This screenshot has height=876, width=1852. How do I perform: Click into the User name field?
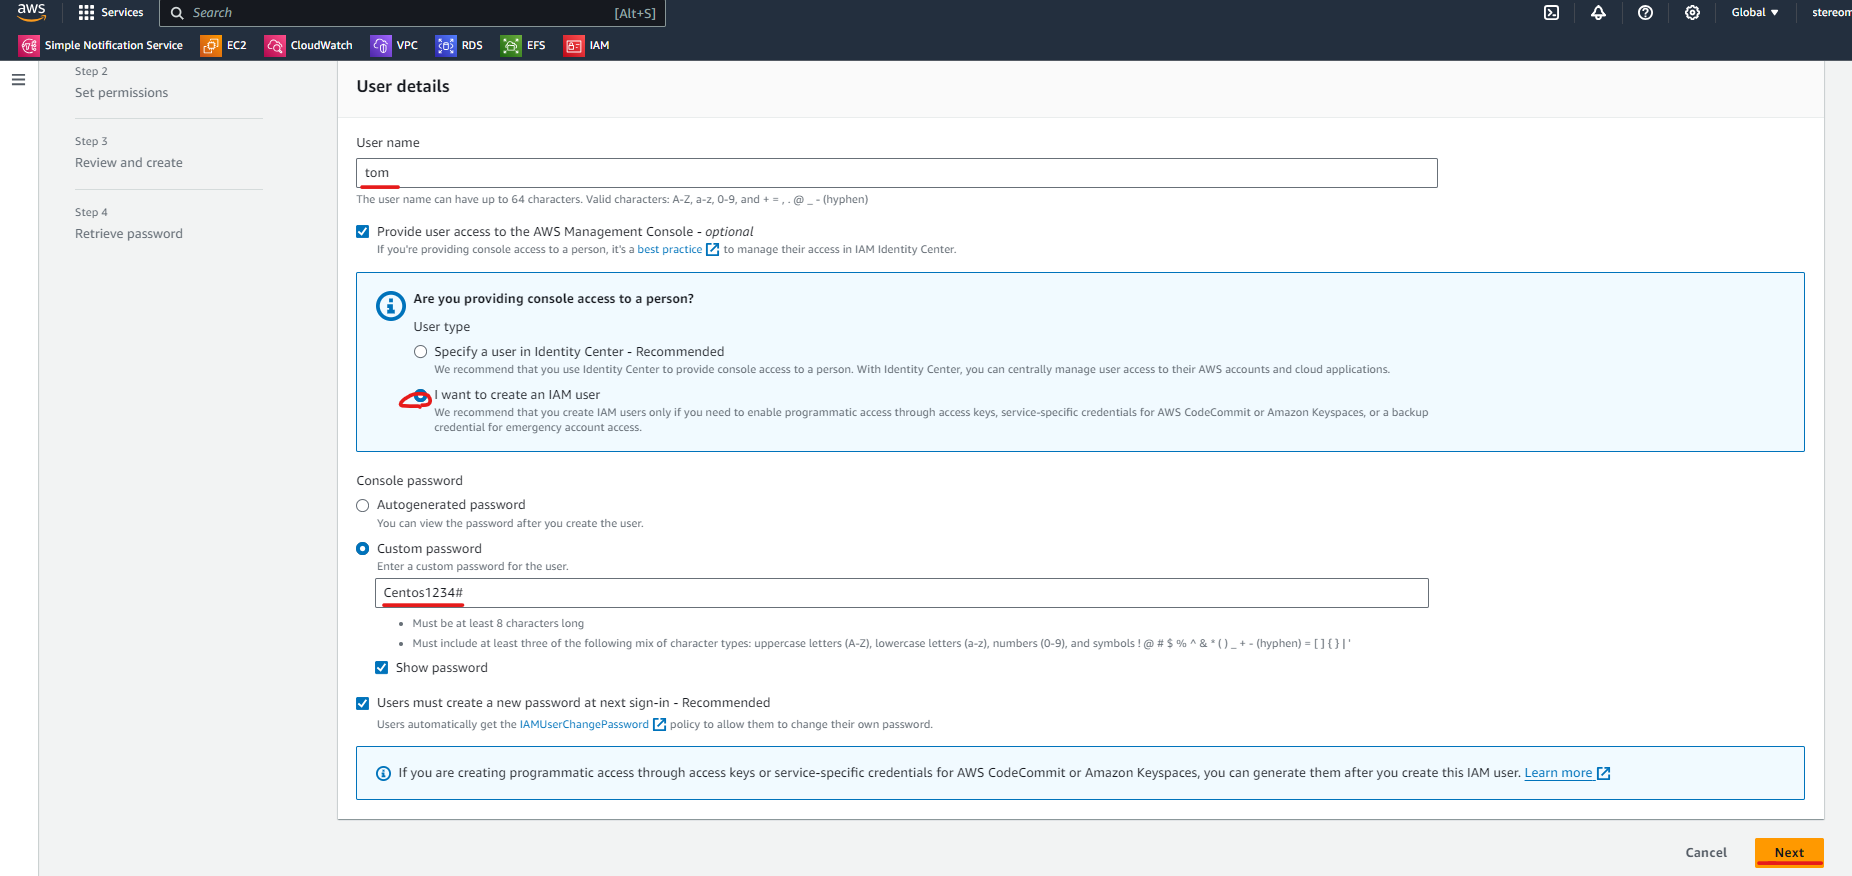point(897,173)
